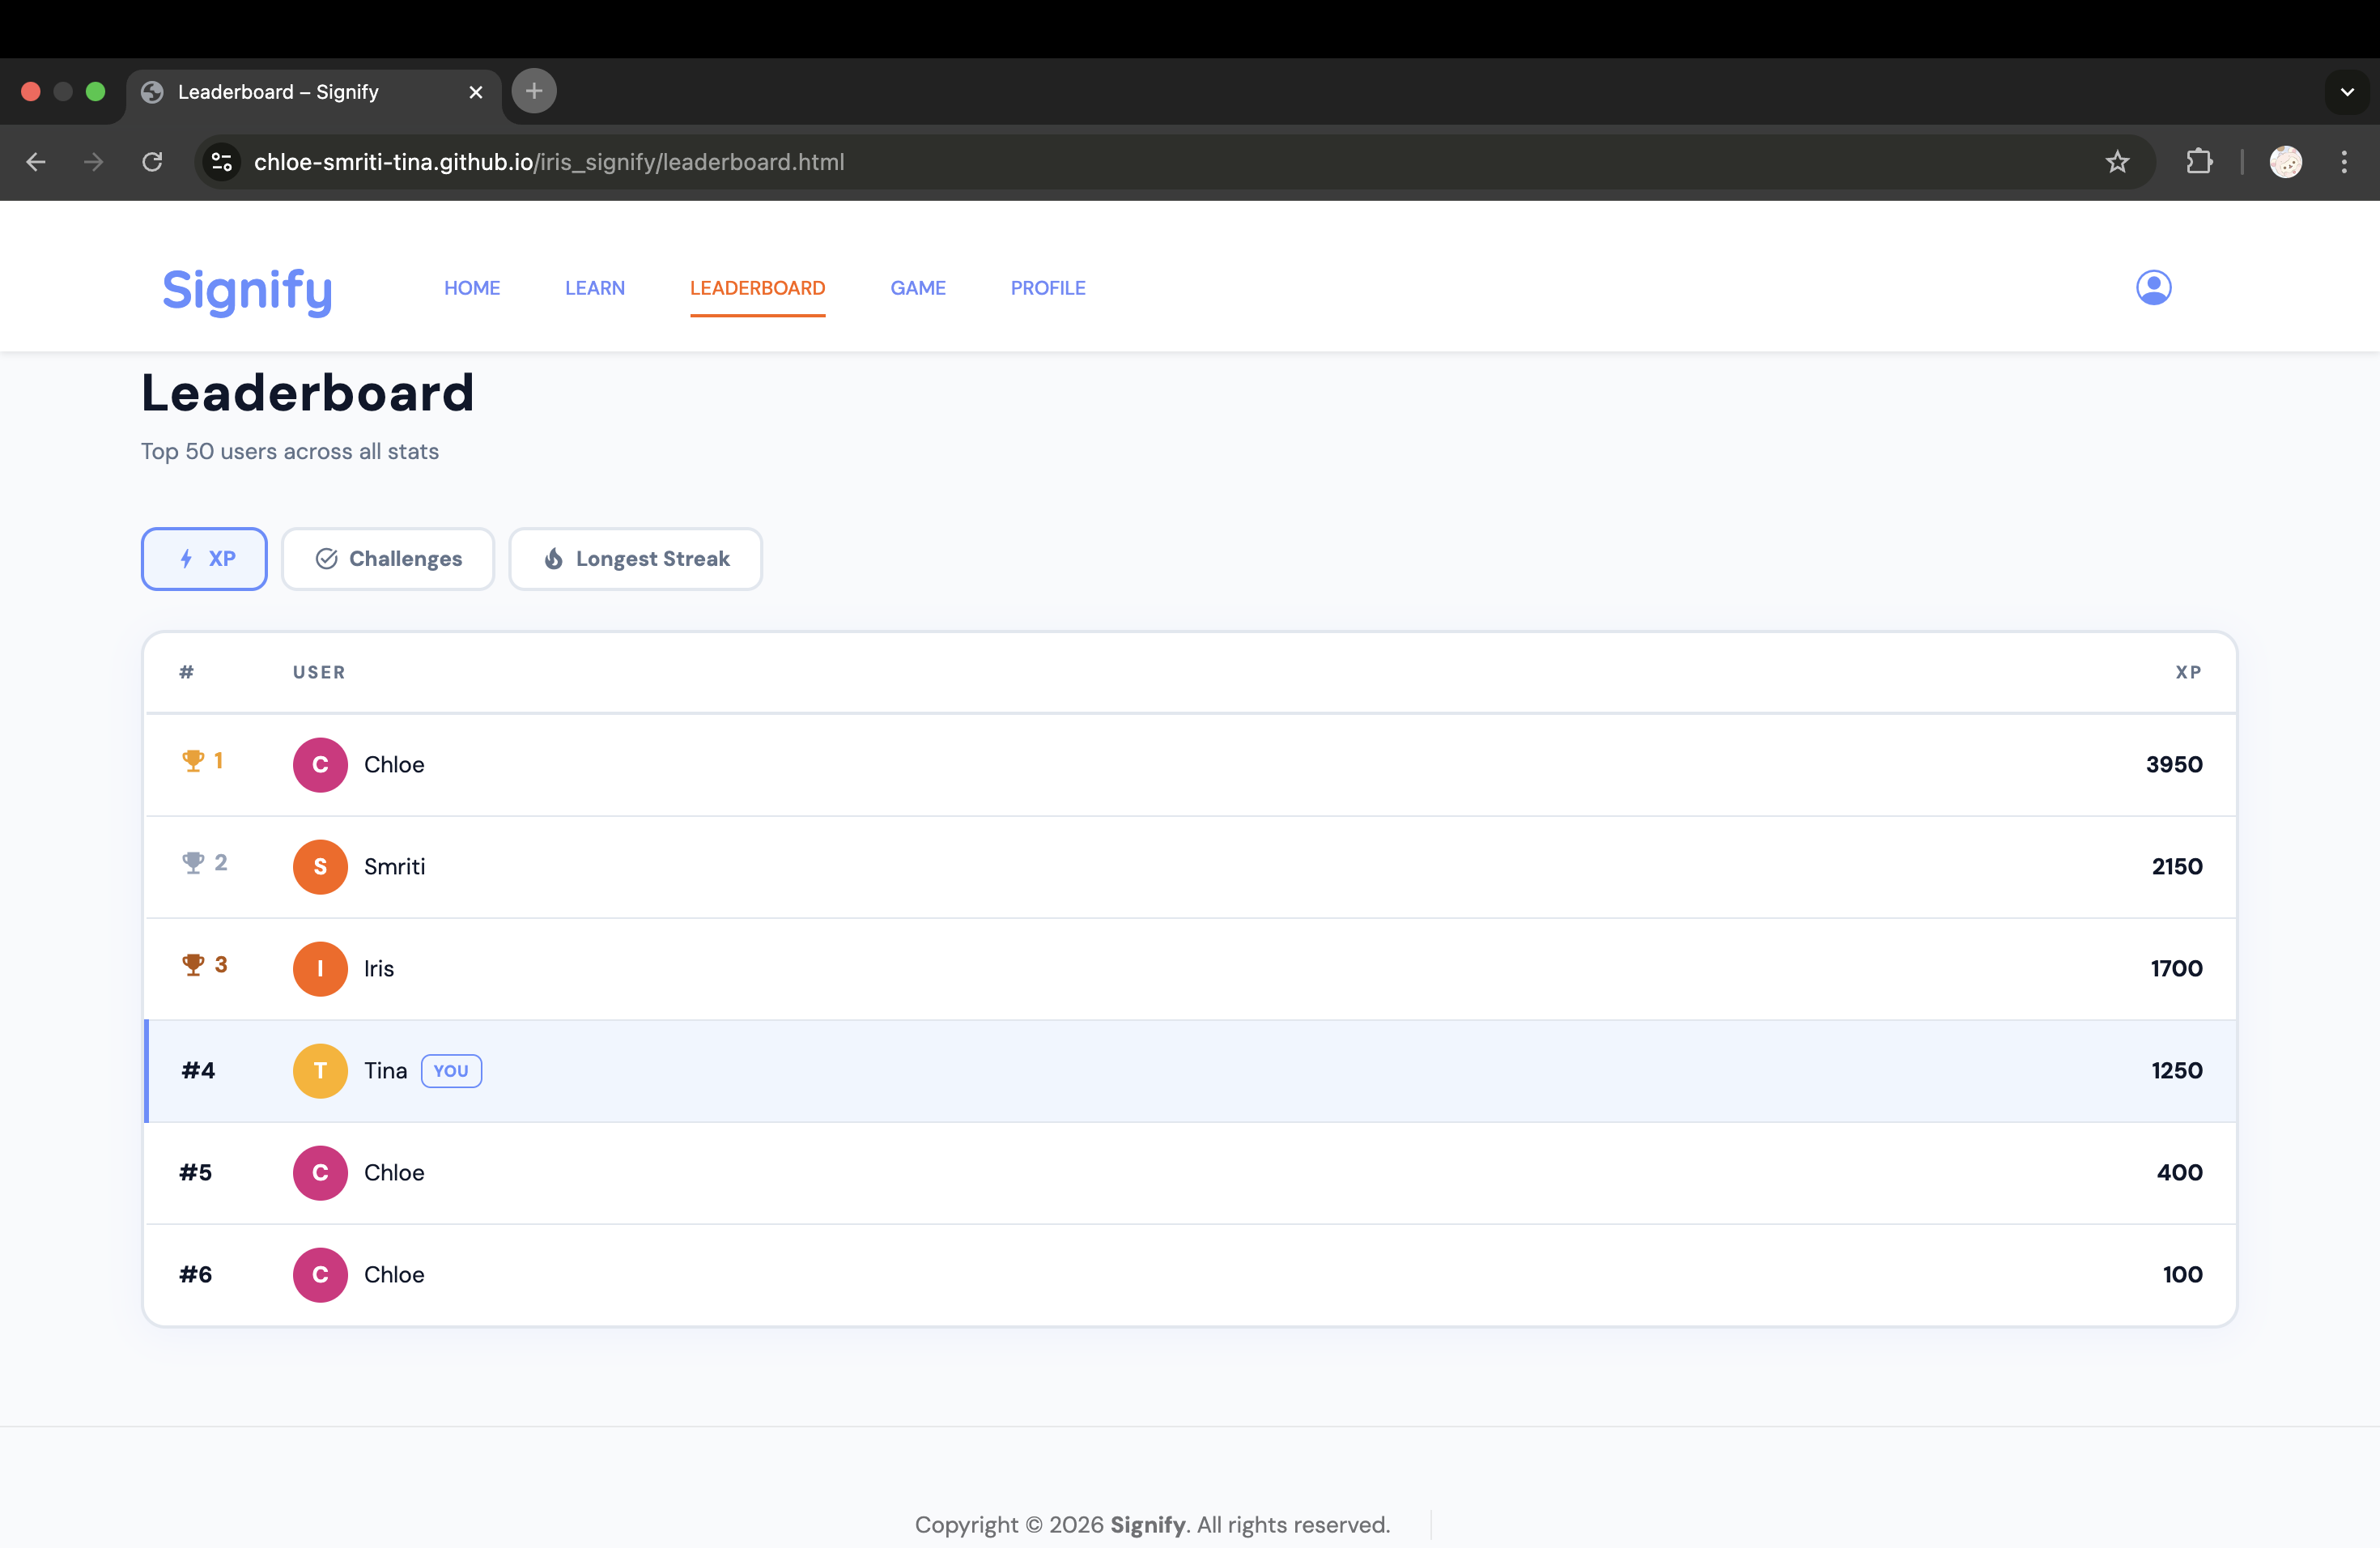Click the Signify logo link
Screen dimensions: 2380x1548
[x=247, y=290]
